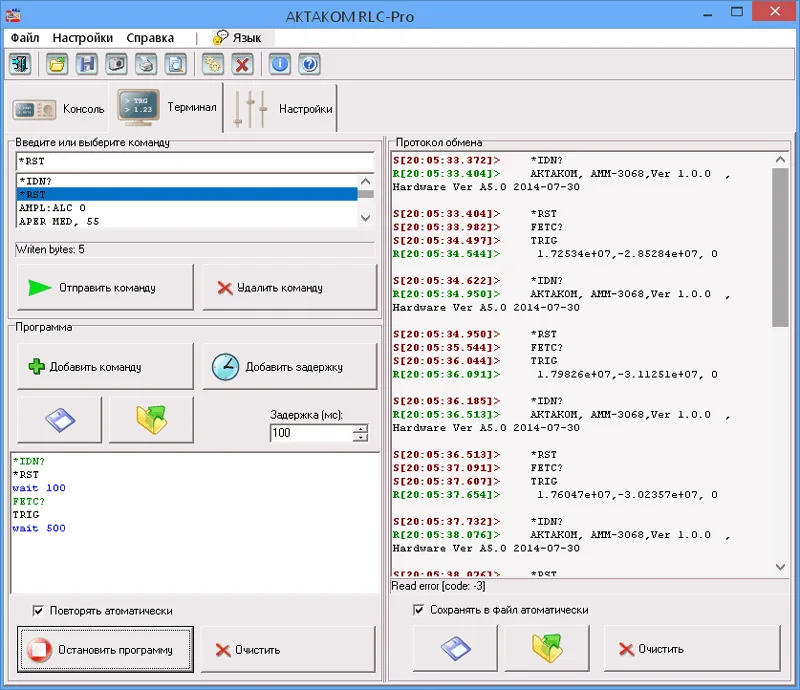Screen dimensions: 800x690
Task: Expand command list with down arrow
Action: click(x=365, y=218)
